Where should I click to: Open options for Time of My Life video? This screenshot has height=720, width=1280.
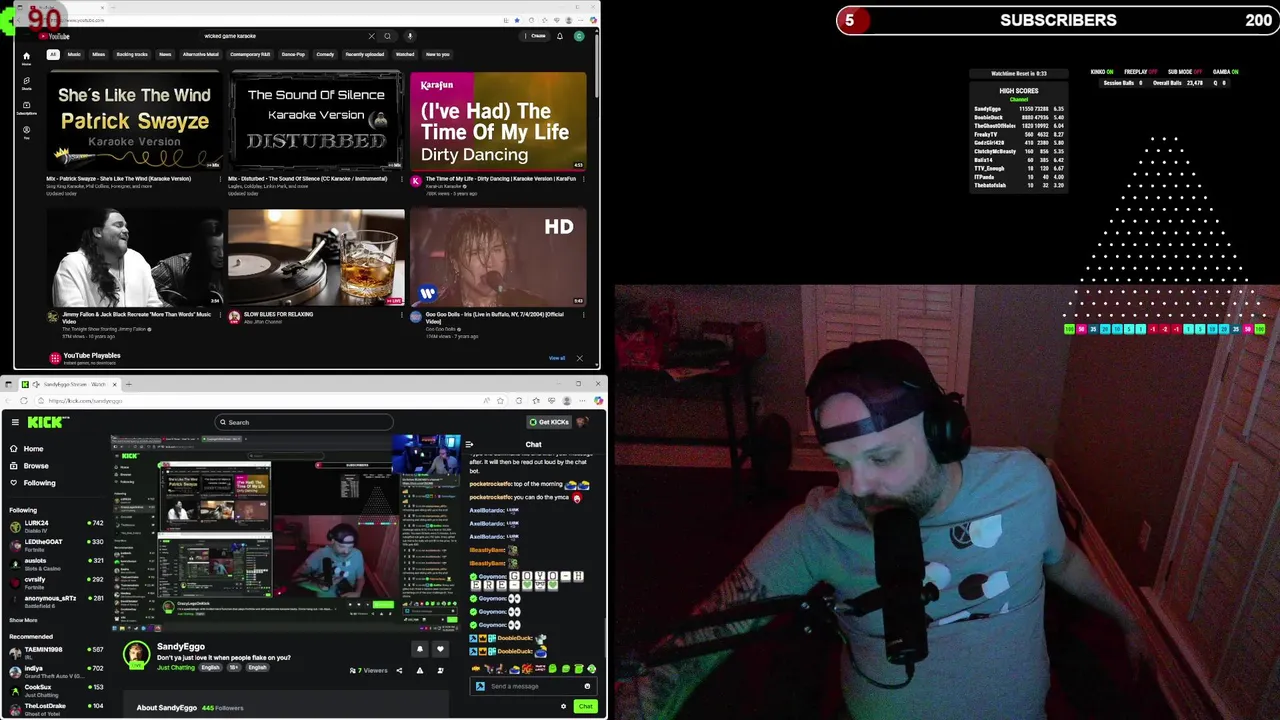(584, 179)
